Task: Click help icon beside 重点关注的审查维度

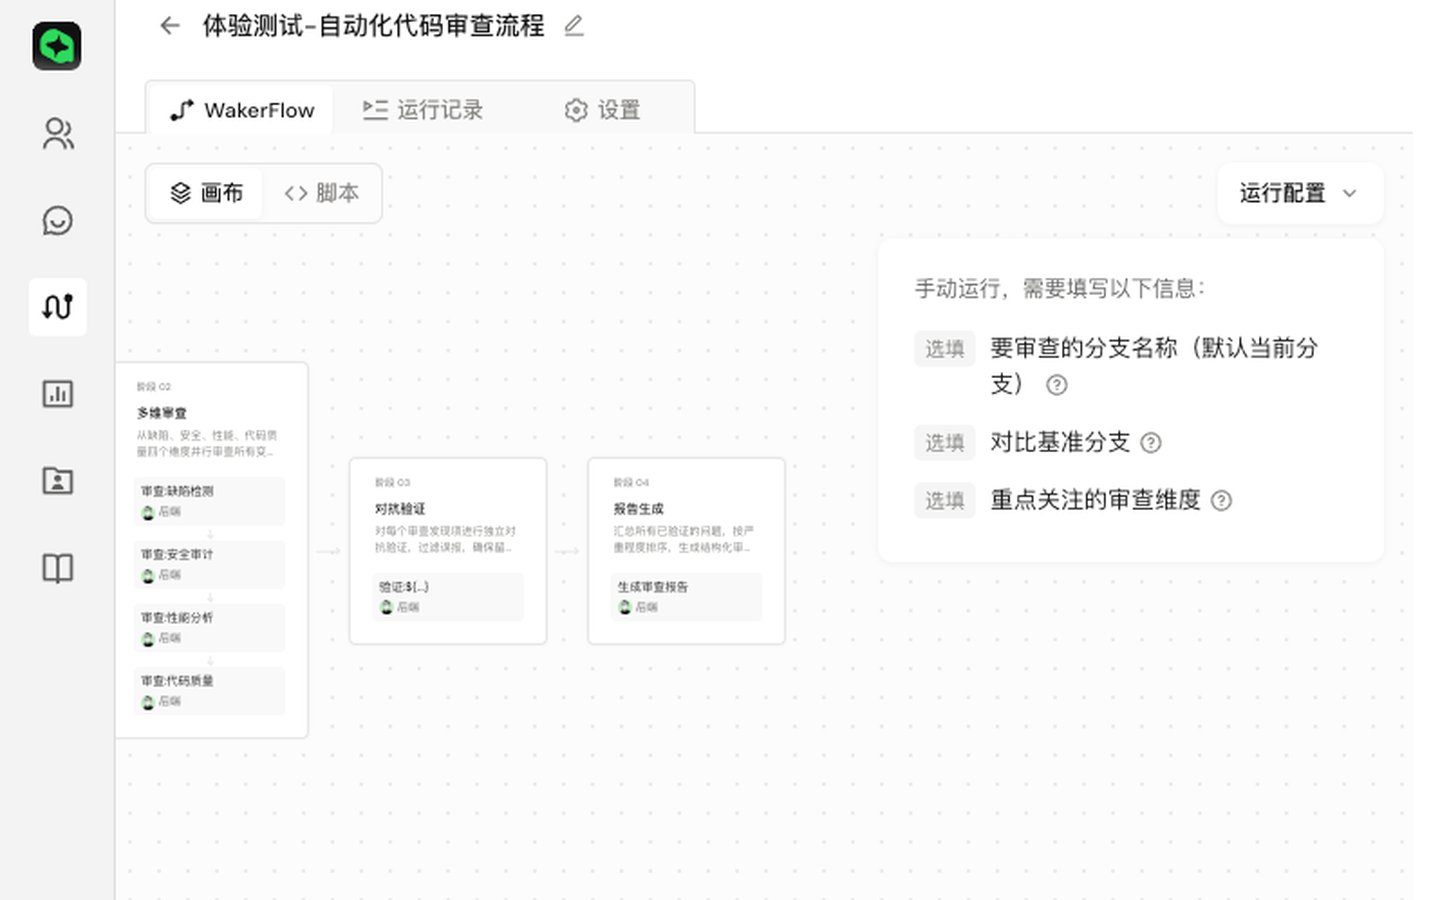Action: 1221,501
